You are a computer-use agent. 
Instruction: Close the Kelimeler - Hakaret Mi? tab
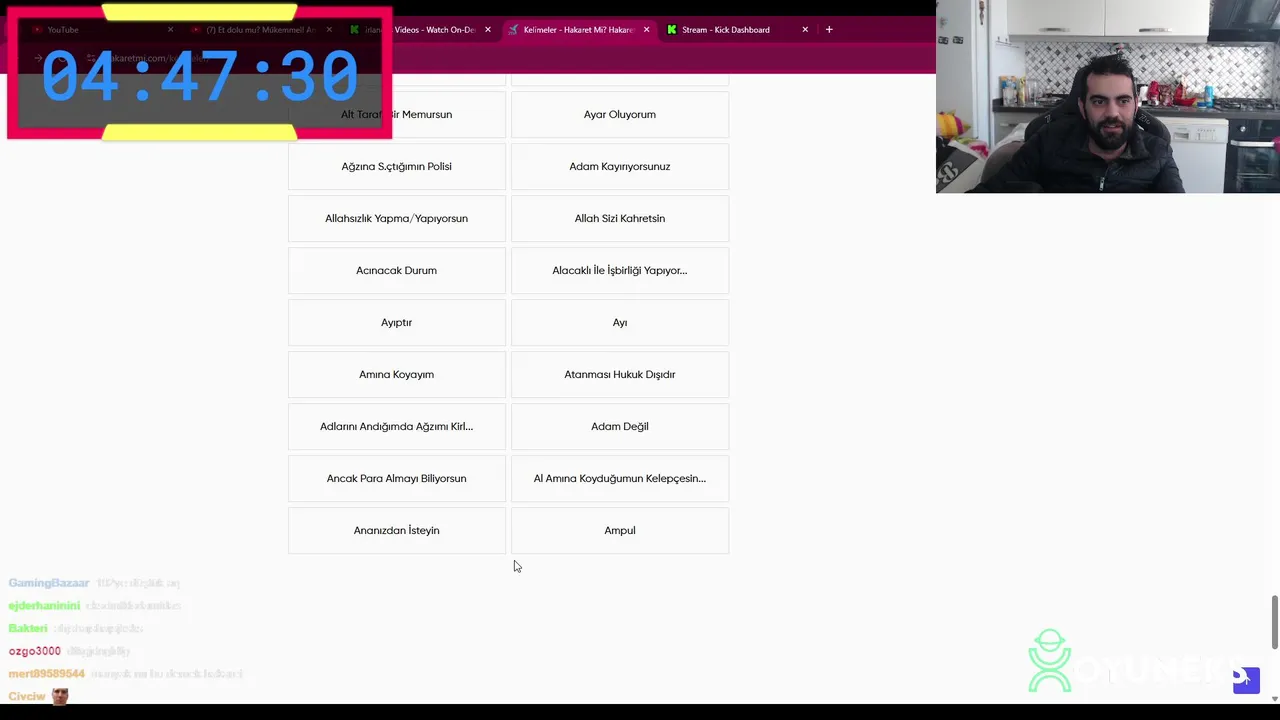pyautogui.click(x=646, y=30)
